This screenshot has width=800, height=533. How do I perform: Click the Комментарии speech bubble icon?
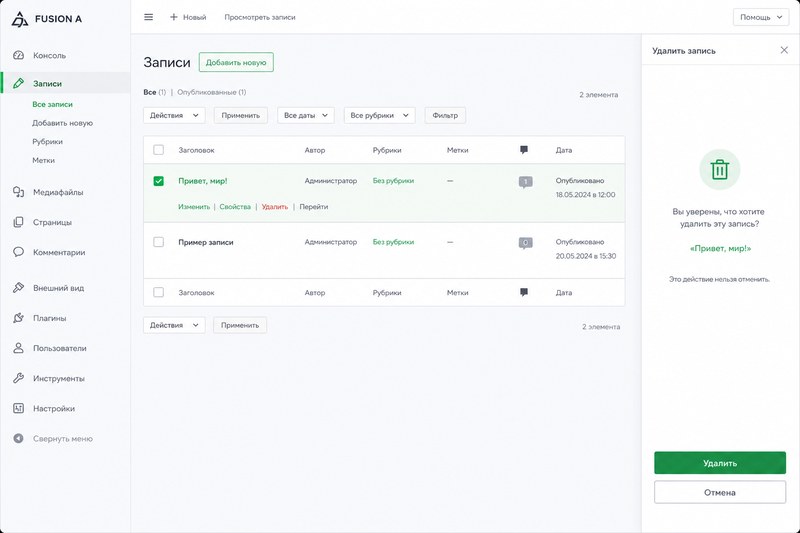pyautogui.click(x=18, y=252)
